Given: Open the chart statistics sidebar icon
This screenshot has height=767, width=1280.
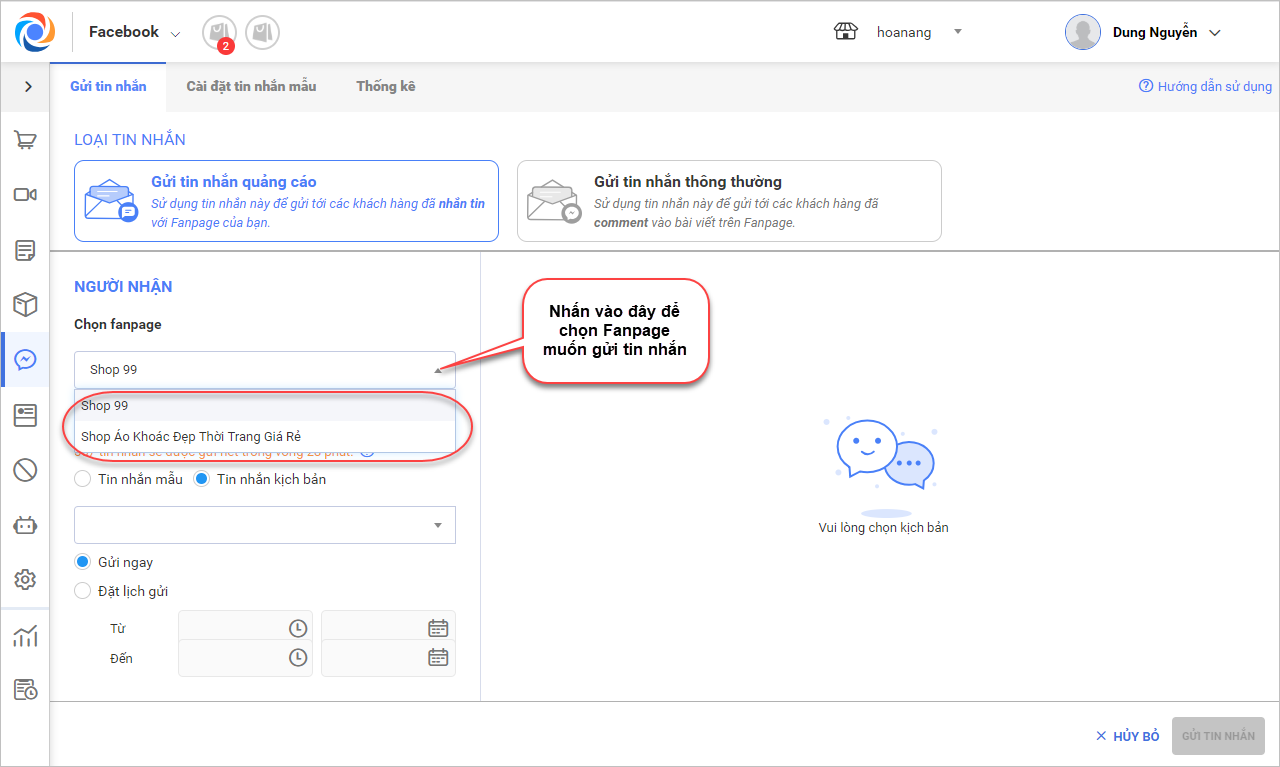Looking at the screenshot, I should (25, 636).
